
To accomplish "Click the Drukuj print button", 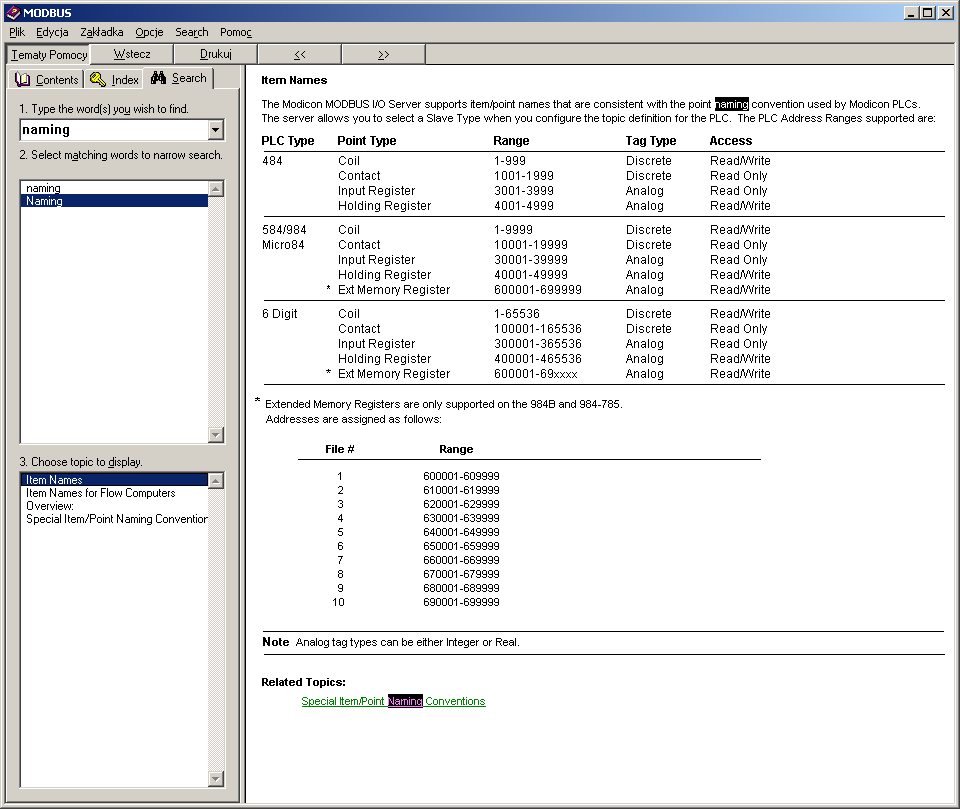I will [x=216, y=54].
